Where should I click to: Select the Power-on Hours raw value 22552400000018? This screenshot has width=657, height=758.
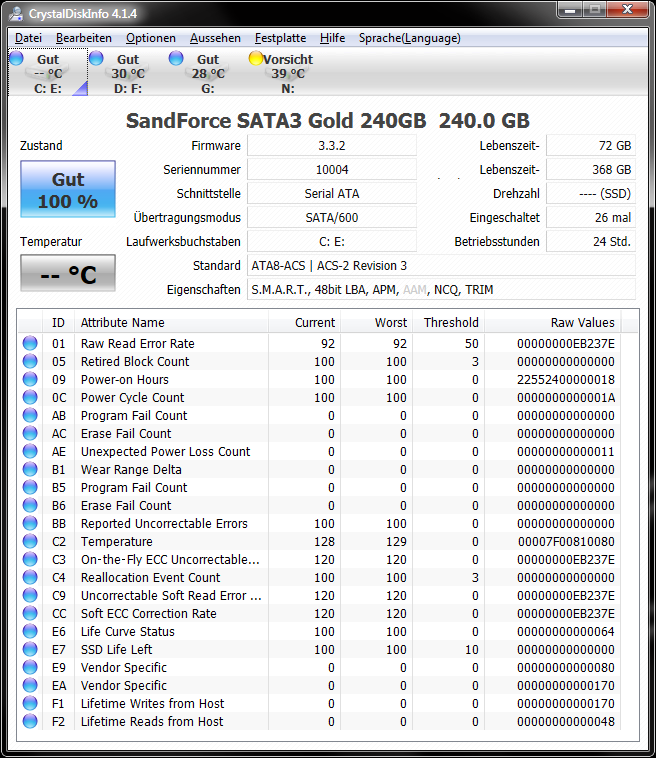point(566,379)
